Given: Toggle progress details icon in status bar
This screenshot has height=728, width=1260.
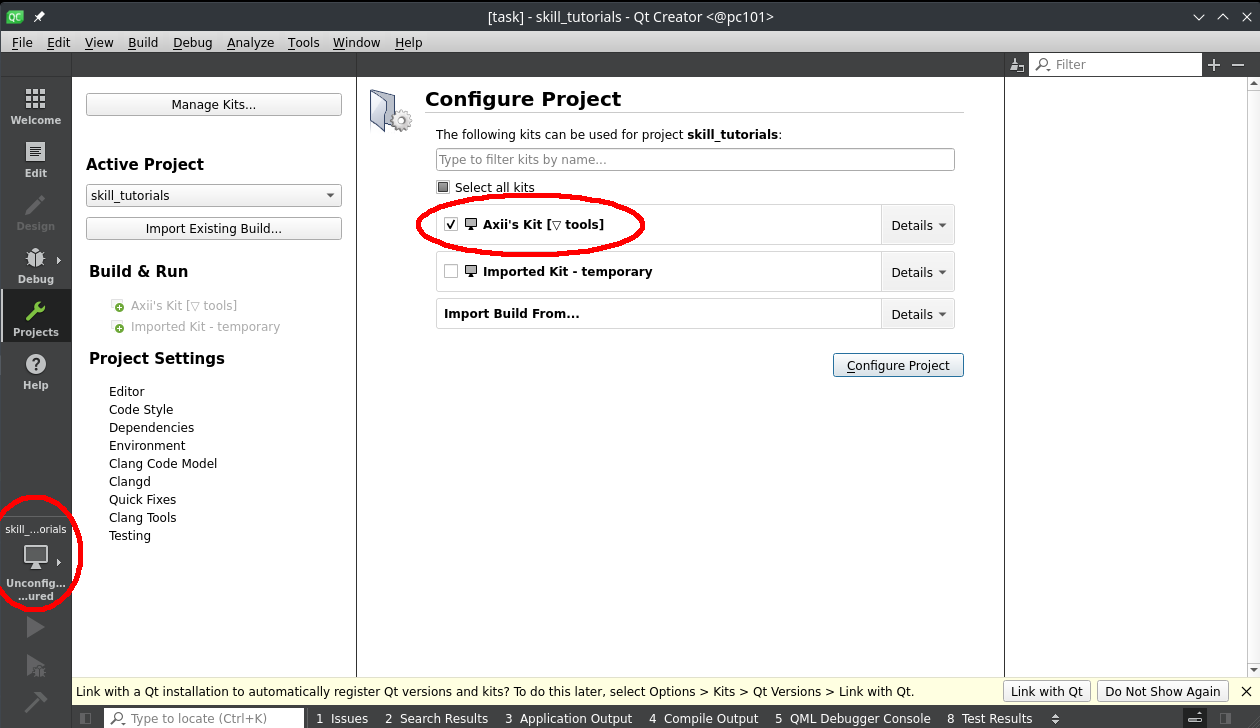Looking at the screenshot, I should pyautogui.click(x=1194, y=718).
